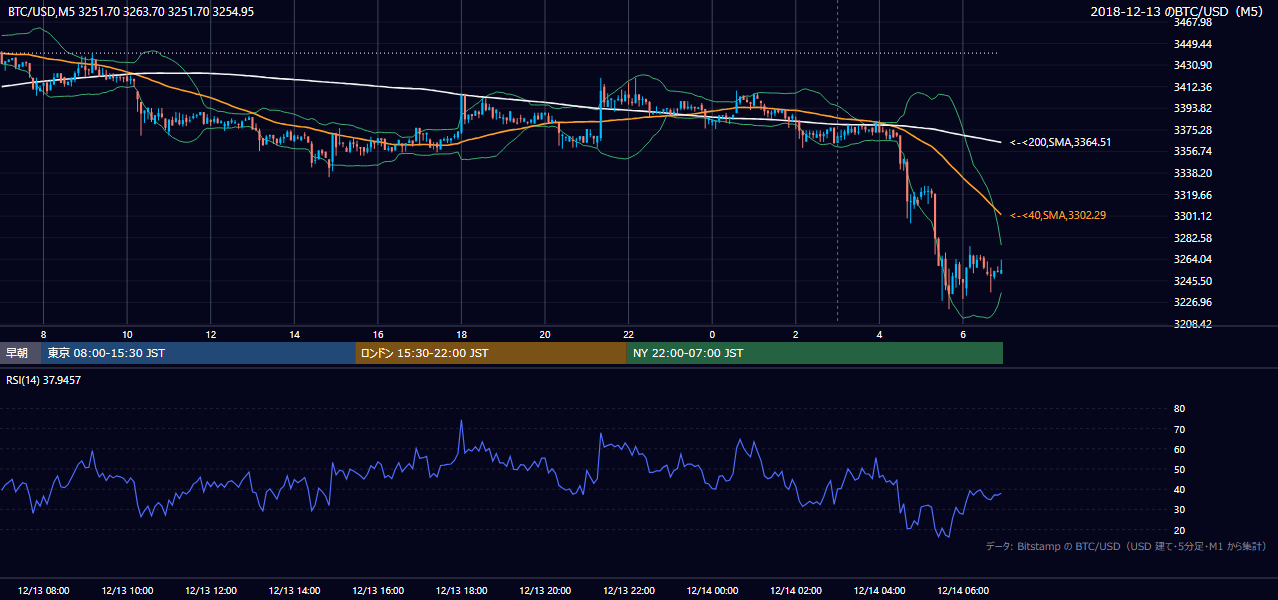Click the hour 4 tick on price chart
This screenshot has height=600, width=1278.
[879, 334]
